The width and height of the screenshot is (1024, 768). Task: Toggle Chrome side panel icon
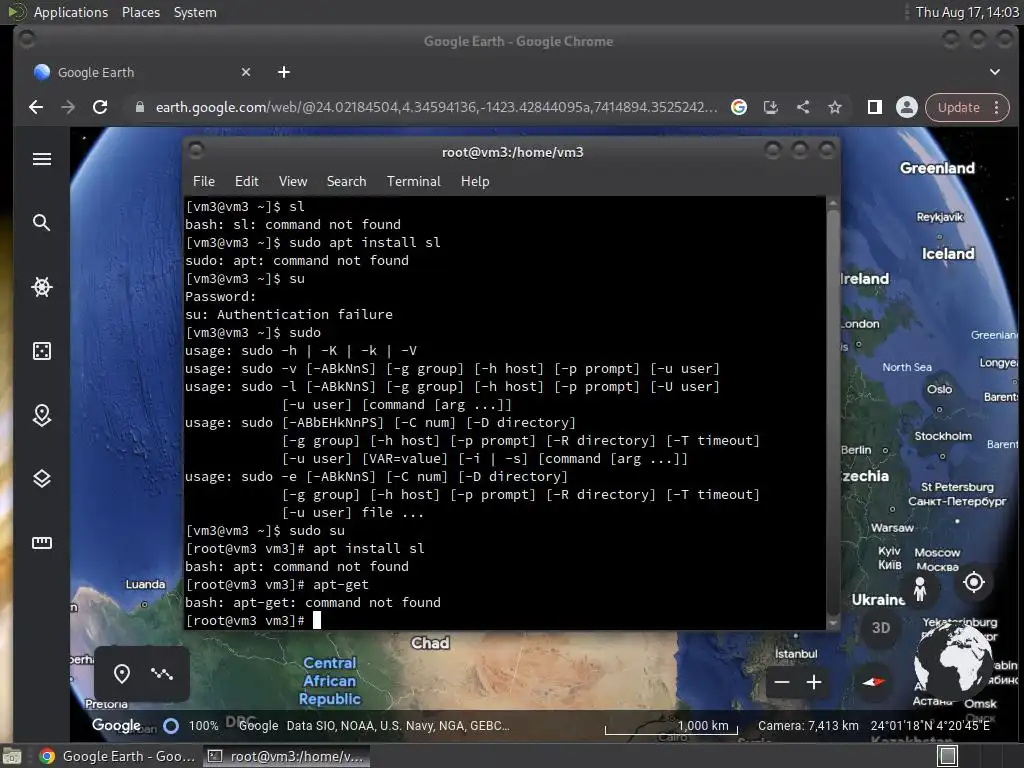click(x=874, y=107)
